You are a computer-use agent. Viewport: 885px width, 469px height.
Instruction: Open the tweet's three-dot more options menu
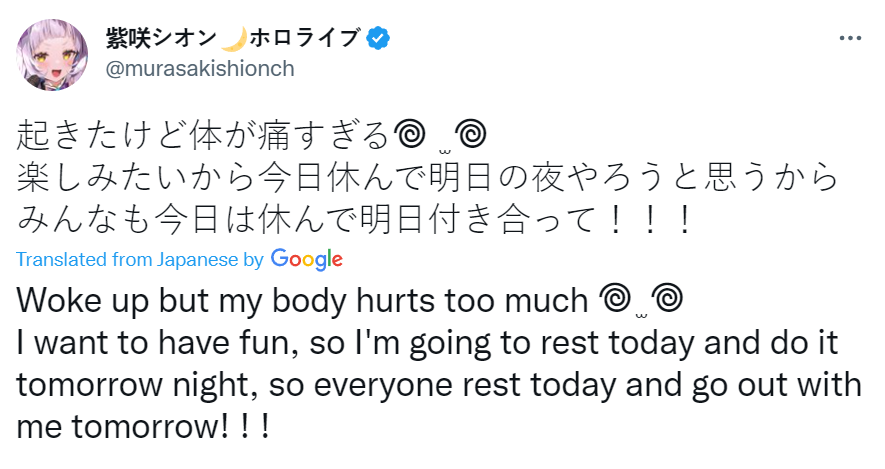coord(850,38)
